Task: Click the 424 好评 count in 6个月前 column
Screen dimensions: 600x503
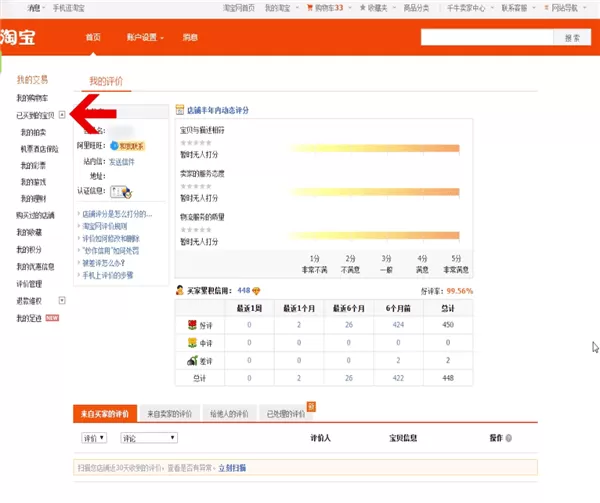Action: (x=398, y=325)
